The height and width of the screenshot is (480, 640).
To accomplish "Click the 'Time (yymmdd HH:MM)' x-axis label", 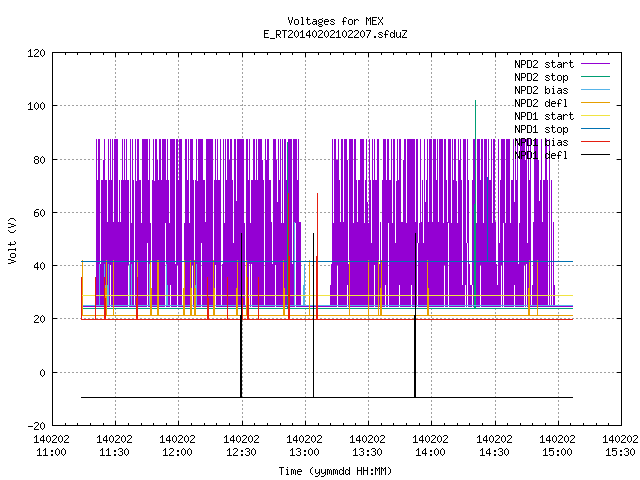I will pos(335,471).
